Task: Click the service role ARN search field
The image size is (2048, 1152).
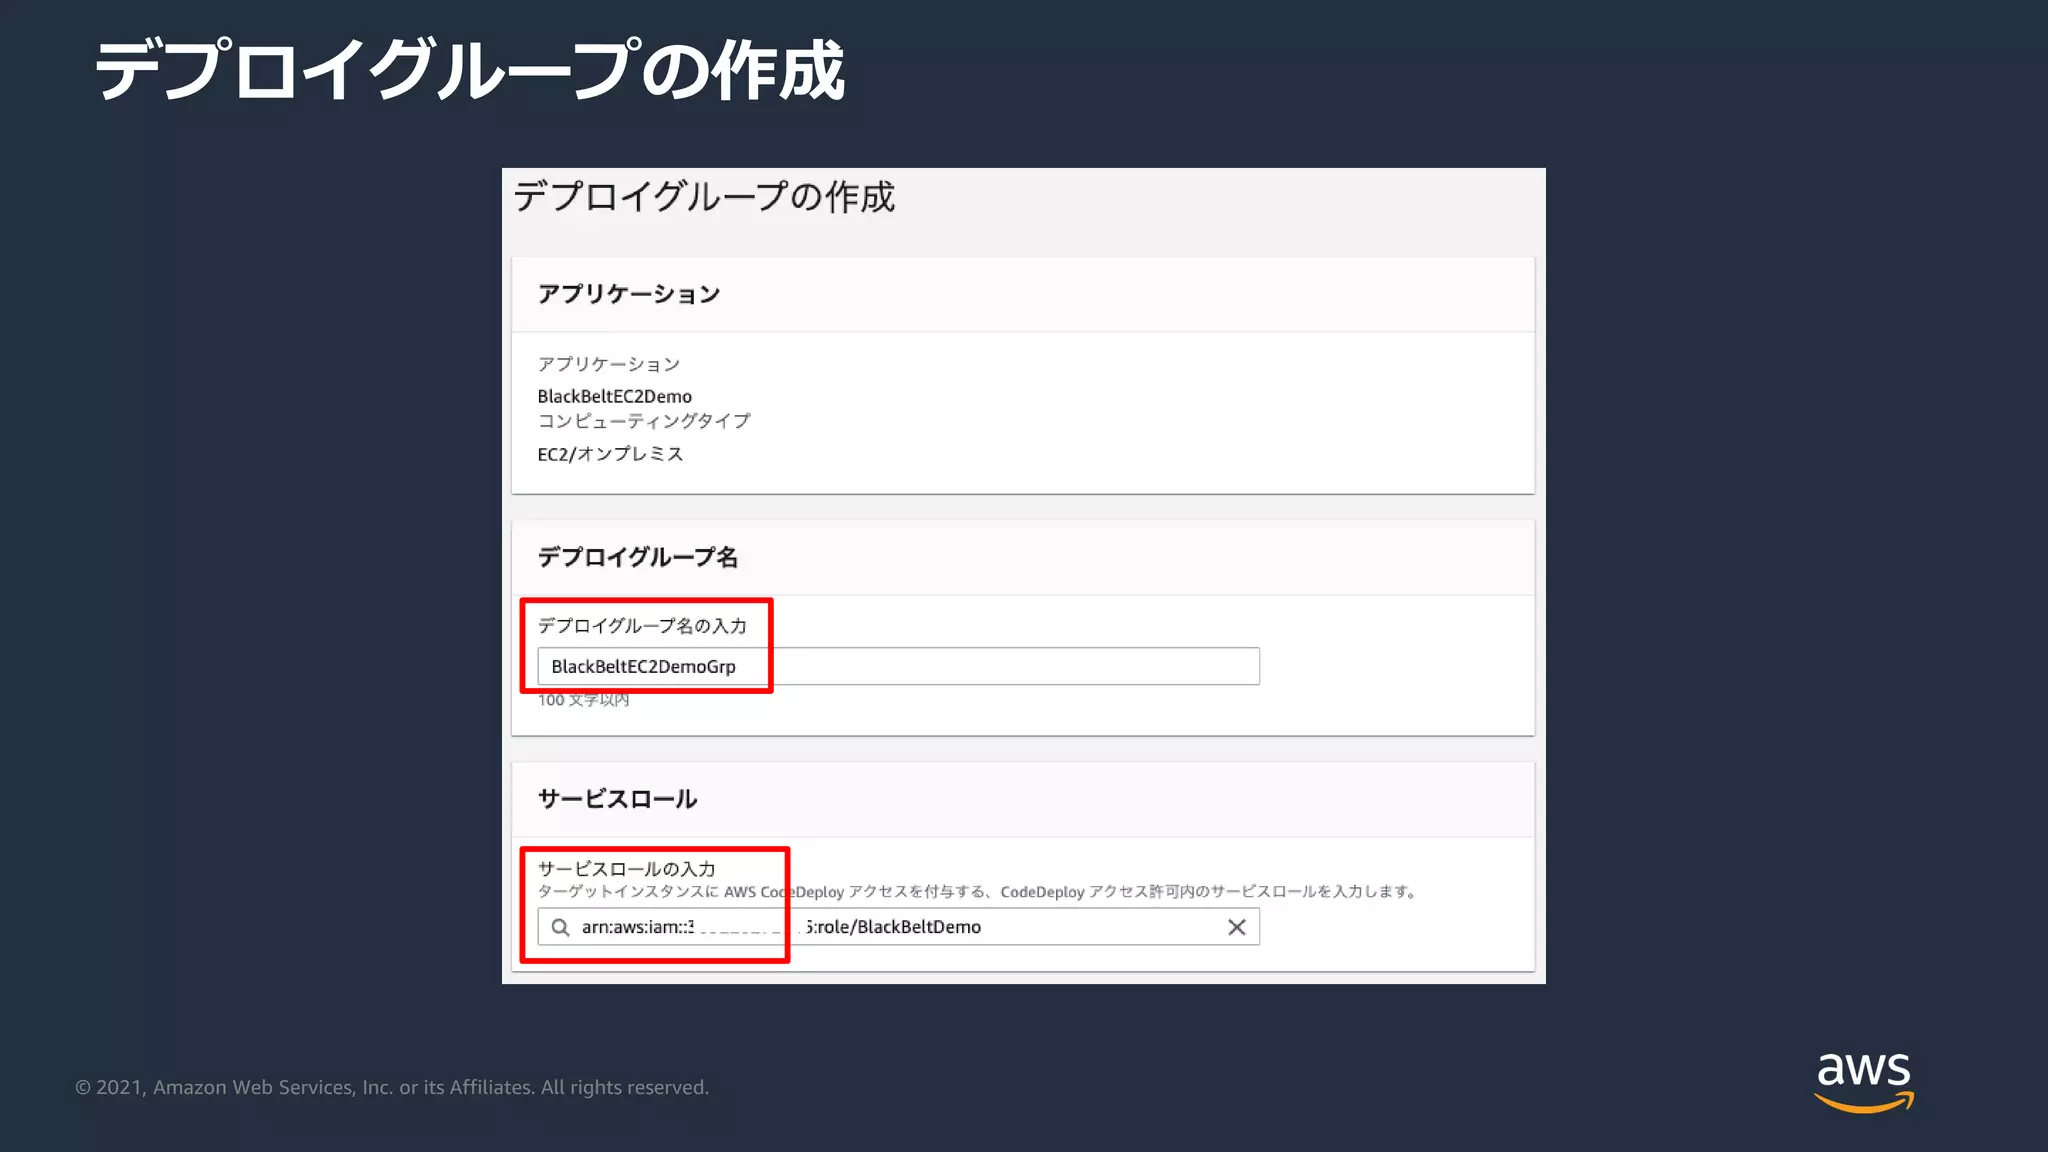Action: 898,927
